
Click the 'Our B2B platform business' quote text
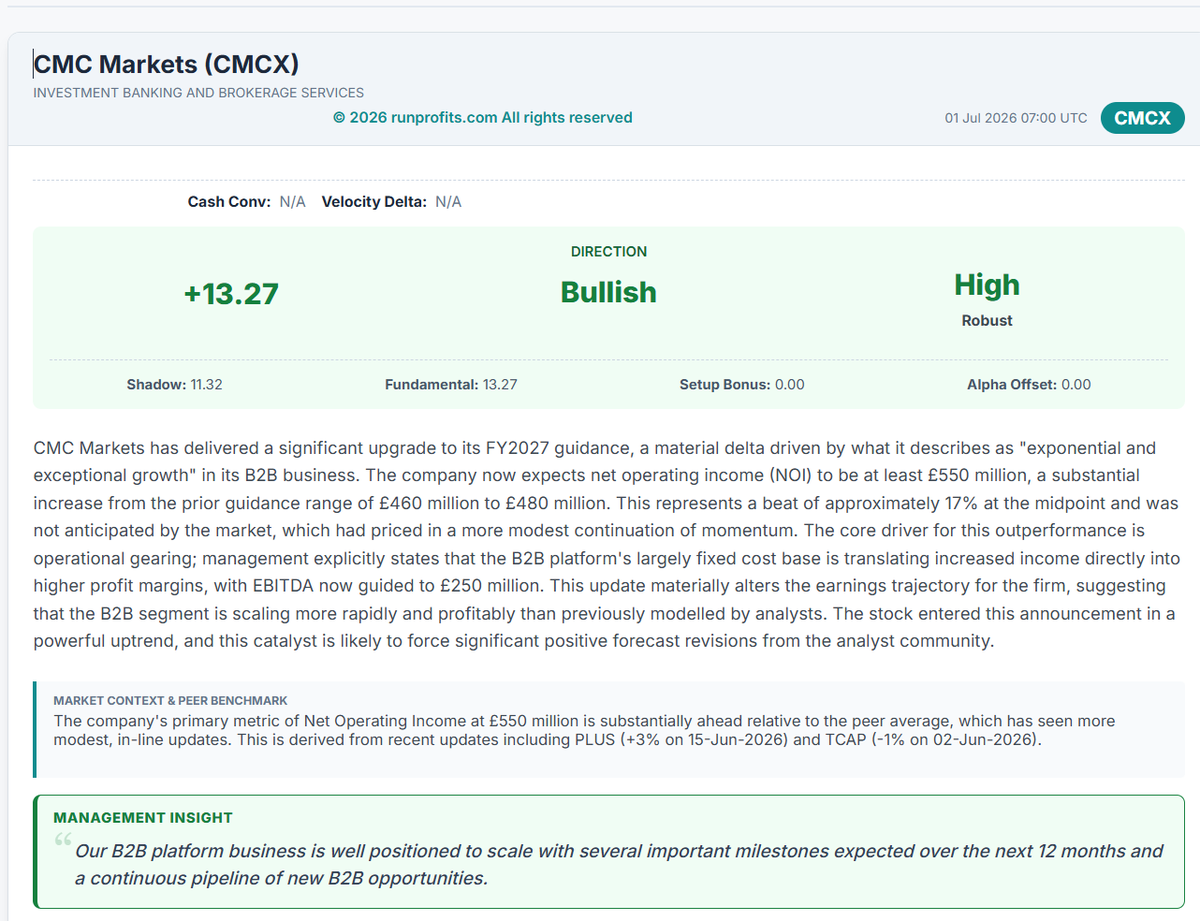pos(619,865)
